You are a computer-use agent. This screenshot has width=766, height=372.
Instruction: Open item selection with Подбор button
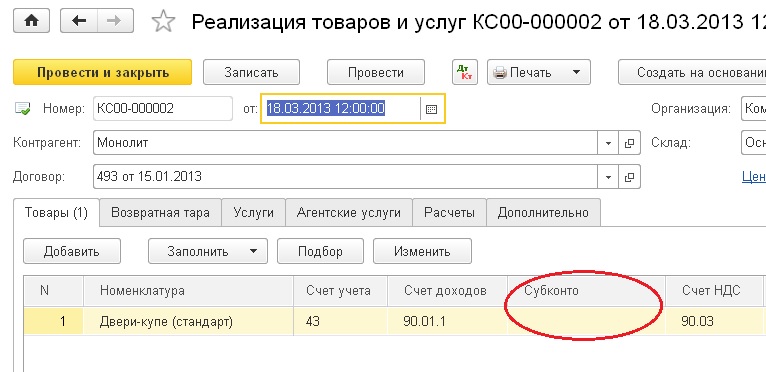pyautogui.click(x=320, y=251)
